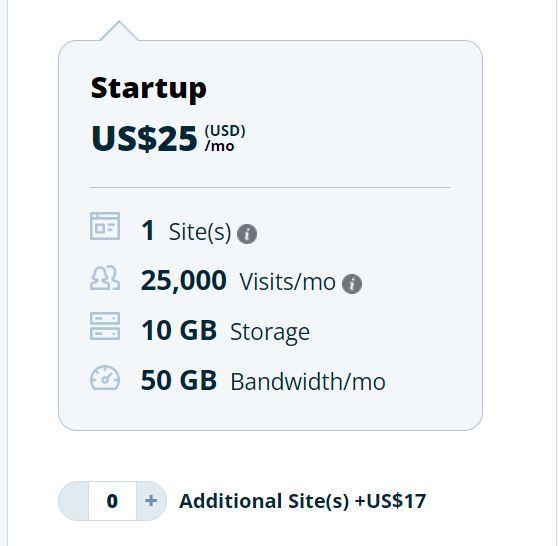This screenshot has height=546, width=558.
Task: Click the visitors people icon
Action: (x=105, y=277)
